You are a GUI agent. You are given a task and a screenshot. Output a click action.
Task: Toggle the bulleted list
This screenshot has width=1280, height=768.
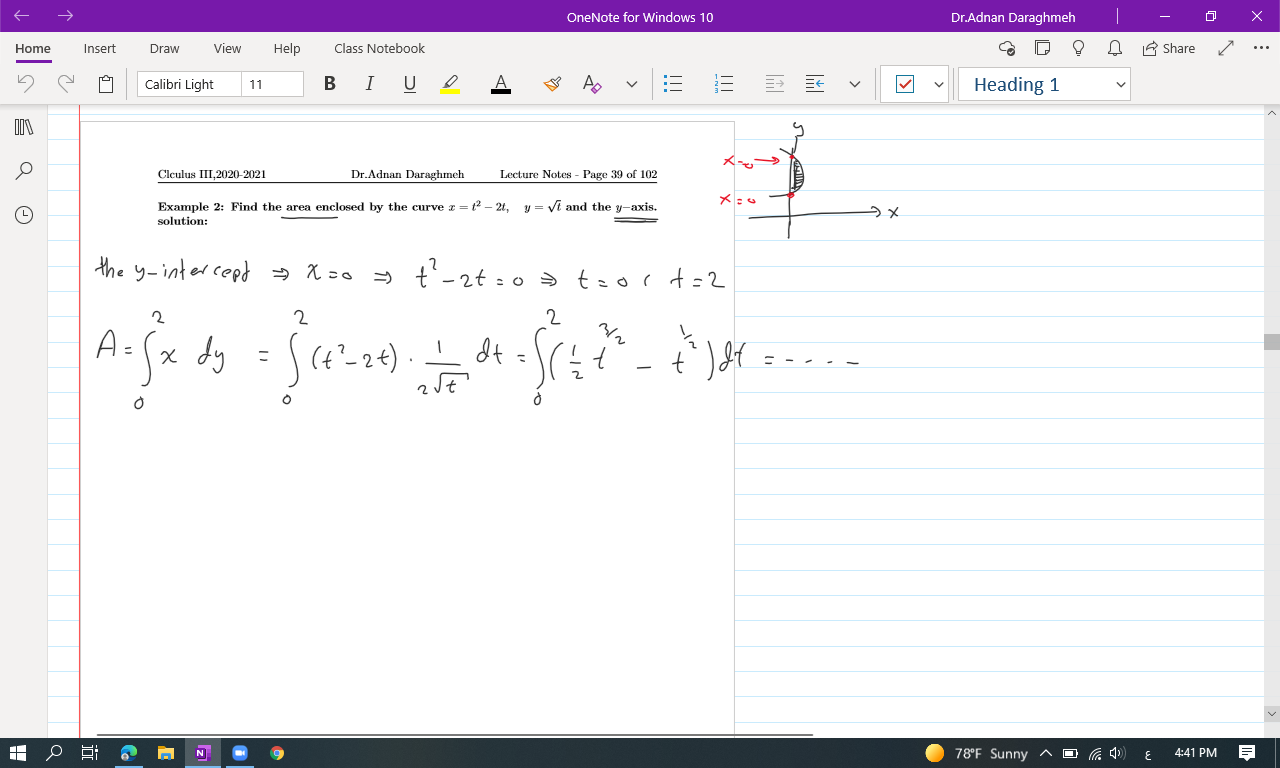[674, 84]
